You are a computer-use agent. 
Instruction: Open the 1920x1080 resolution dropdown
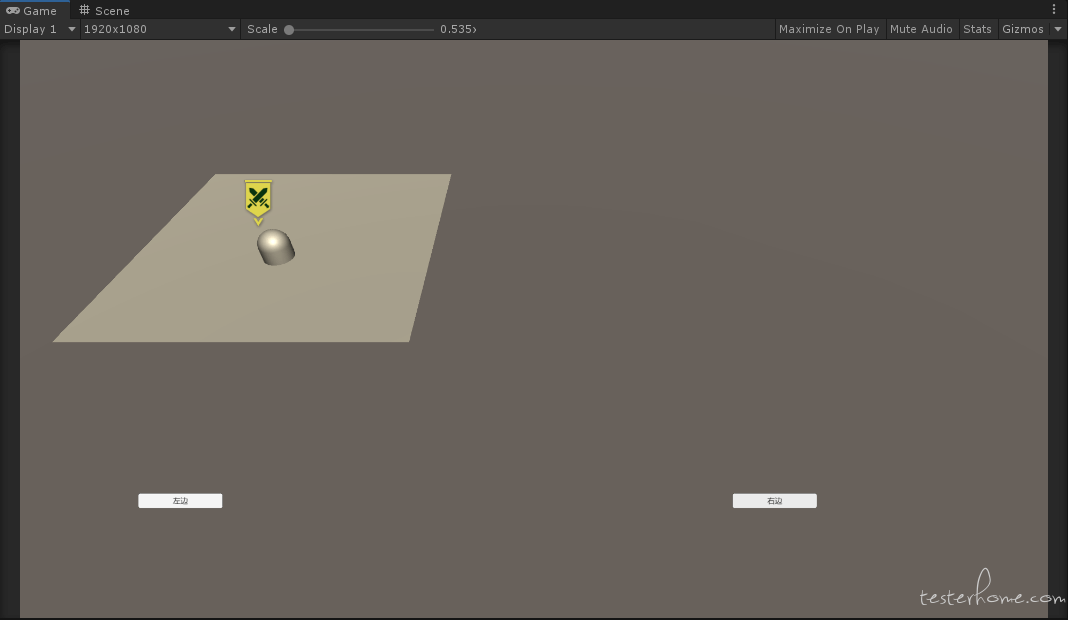point(159,29)
